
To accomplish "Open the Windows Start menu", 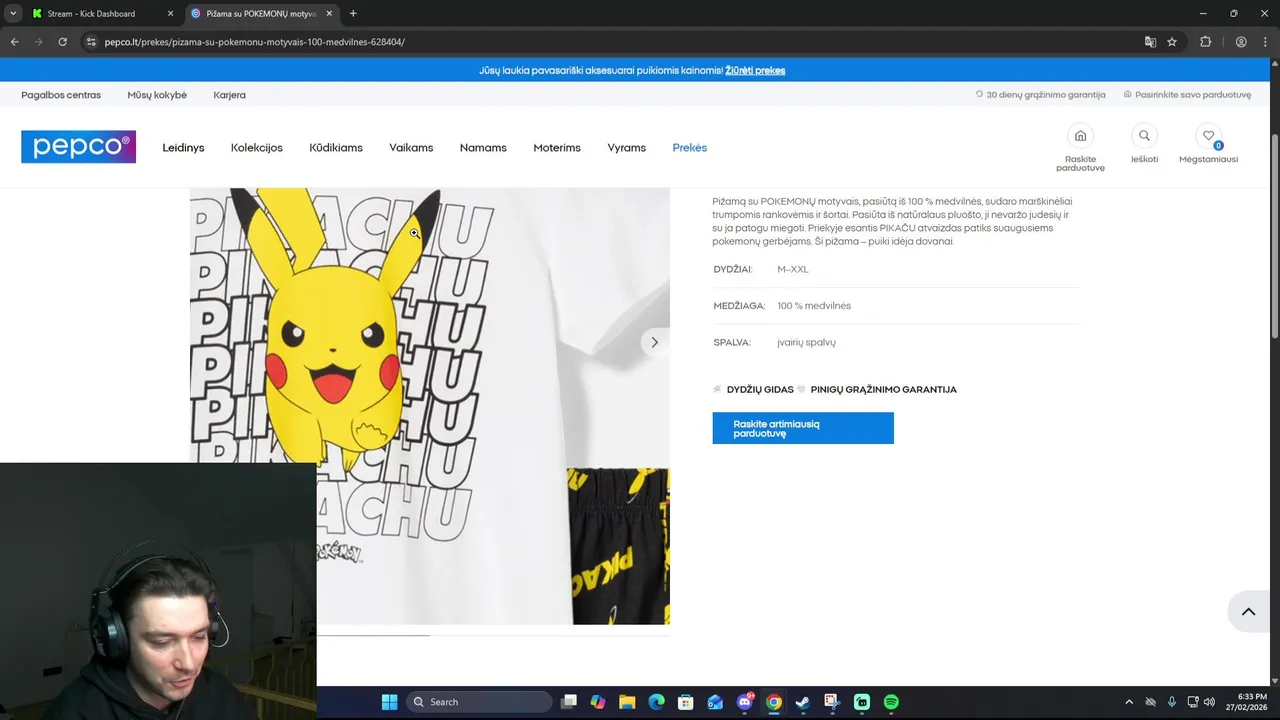I will [x=389, y=702].
